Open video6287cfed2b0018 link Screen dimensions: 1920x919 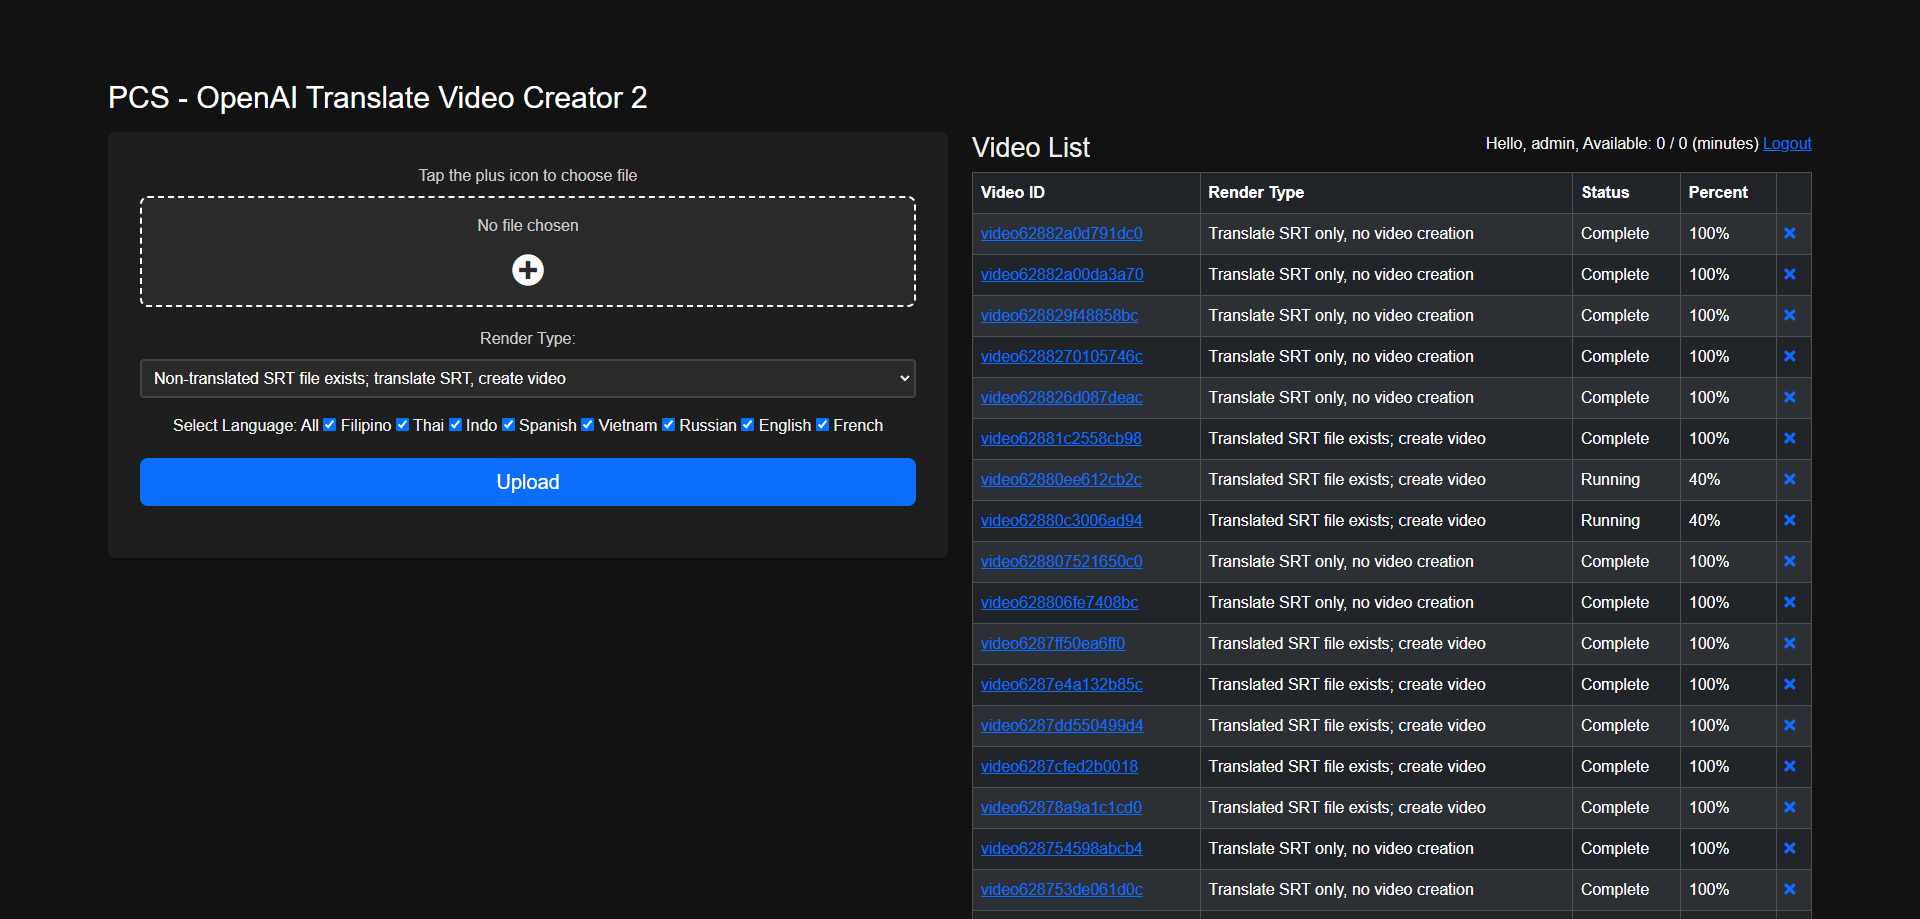(x=1059, y=766)
